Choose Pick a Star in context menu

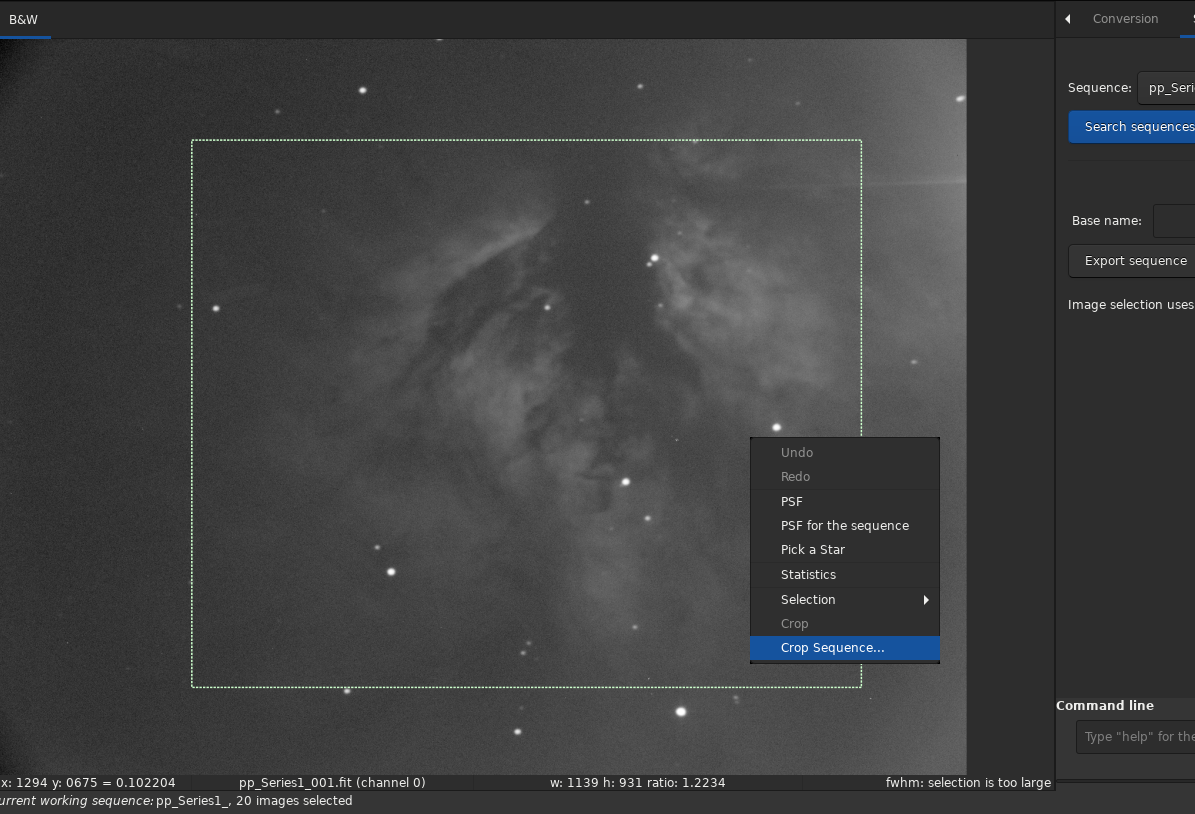pos(812,550)
